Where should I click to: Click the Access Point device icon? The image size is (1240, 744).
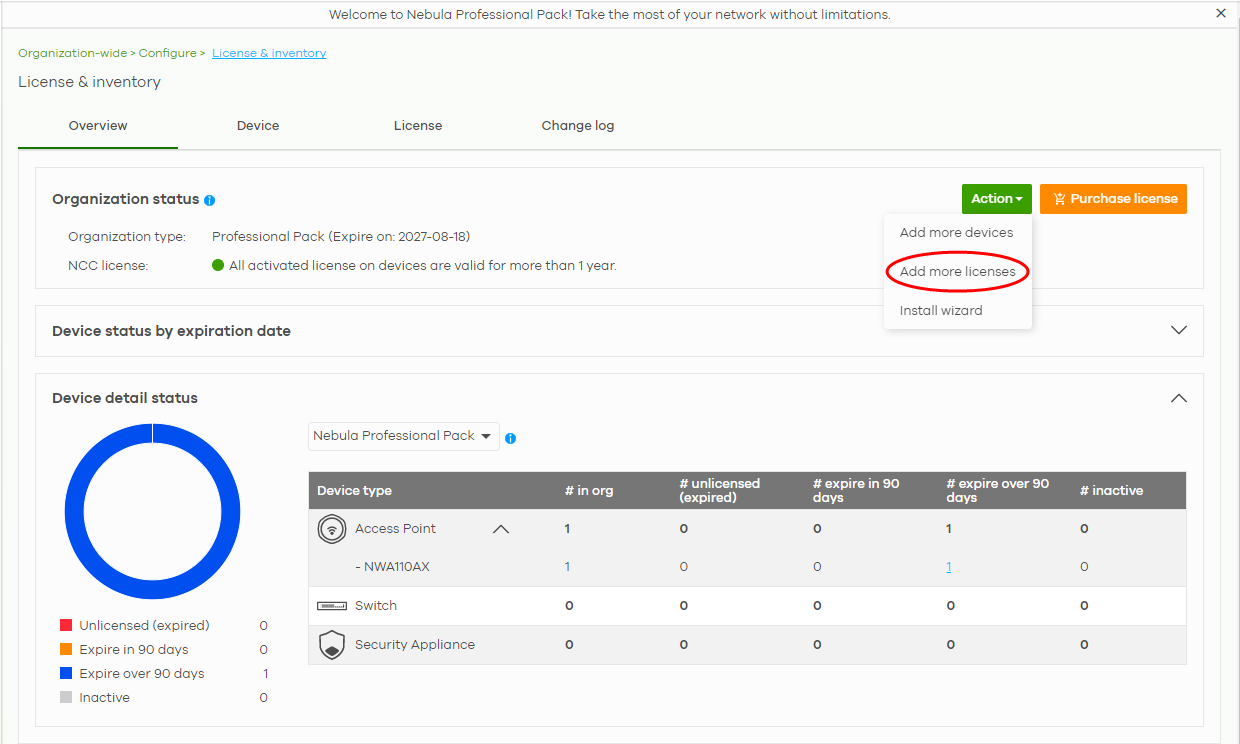(x=332, y=529)
